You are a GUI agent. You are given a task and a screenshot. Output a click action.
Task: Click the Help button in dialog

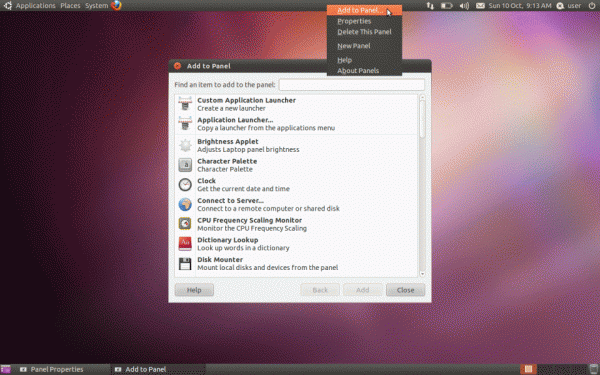click(x=194, y=290)
